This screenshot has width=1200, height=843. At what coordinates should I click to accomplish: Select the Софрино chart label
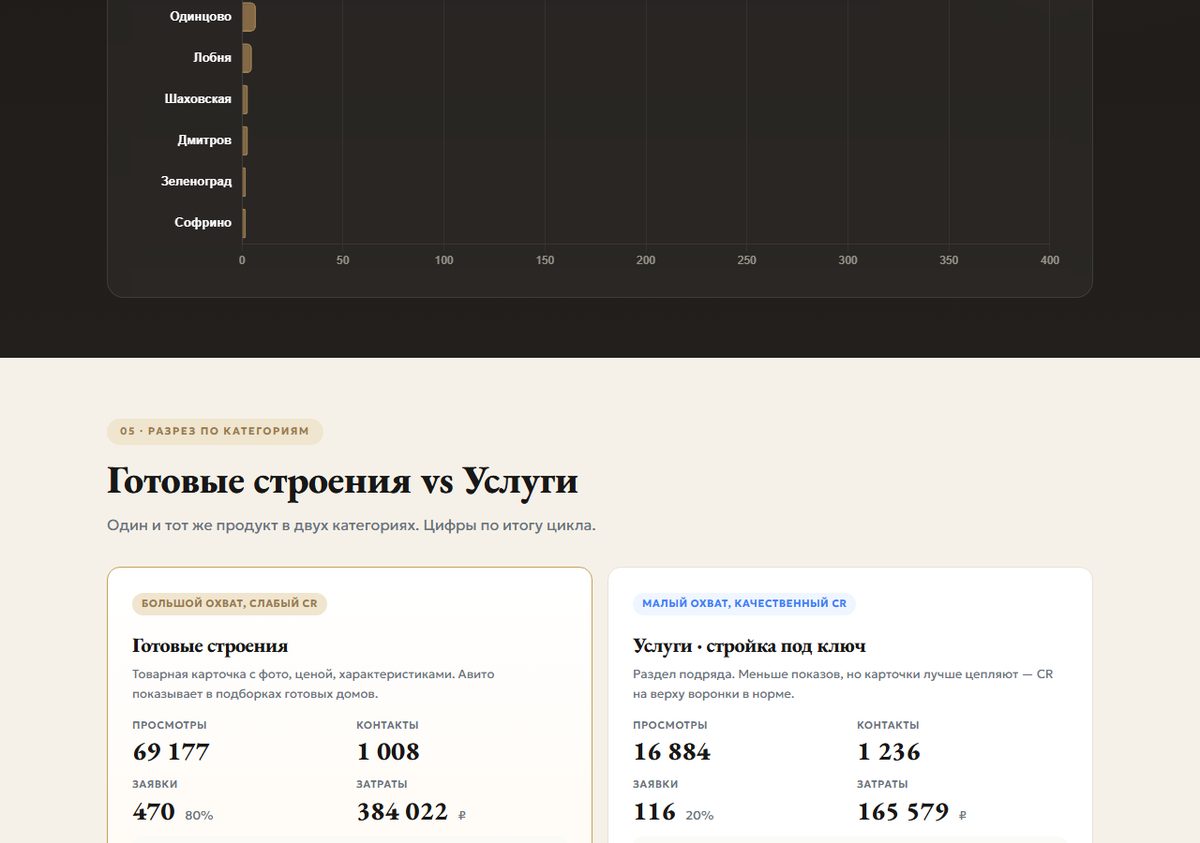tap(203, 223)
